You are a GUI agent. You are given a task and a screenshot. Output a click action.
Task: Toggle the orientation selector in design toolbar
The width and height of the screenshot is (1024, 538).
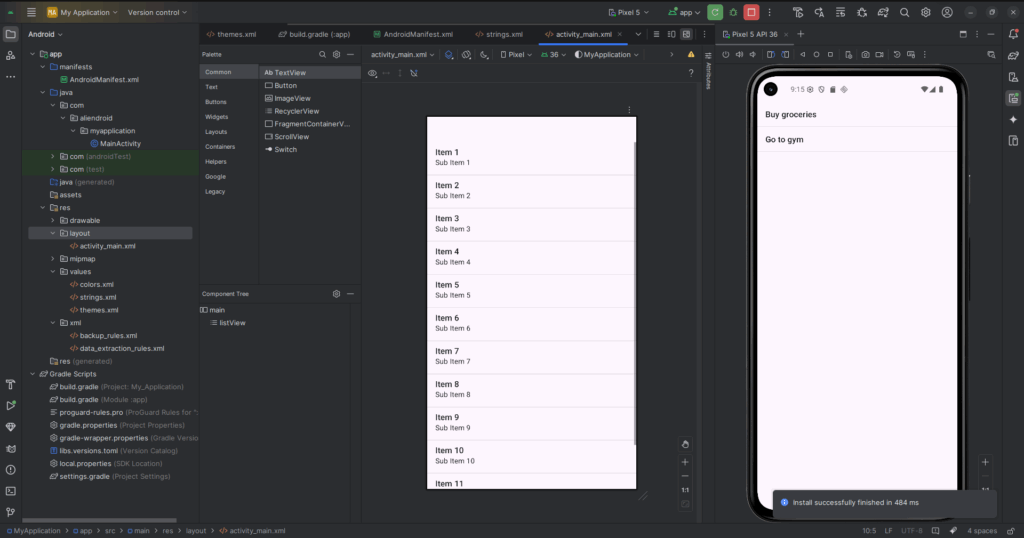click(466, 55)
